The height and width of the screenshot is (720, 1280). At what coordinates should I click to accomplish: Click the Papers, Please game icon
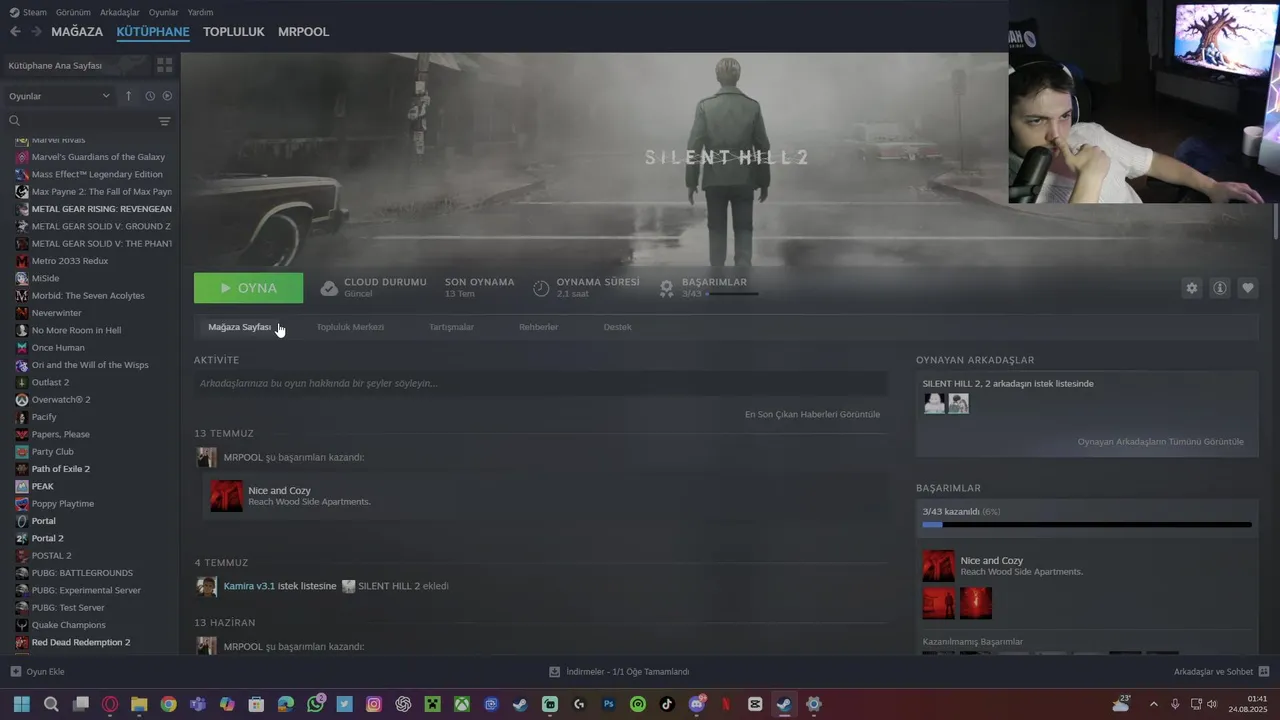(x=22, y=434)
